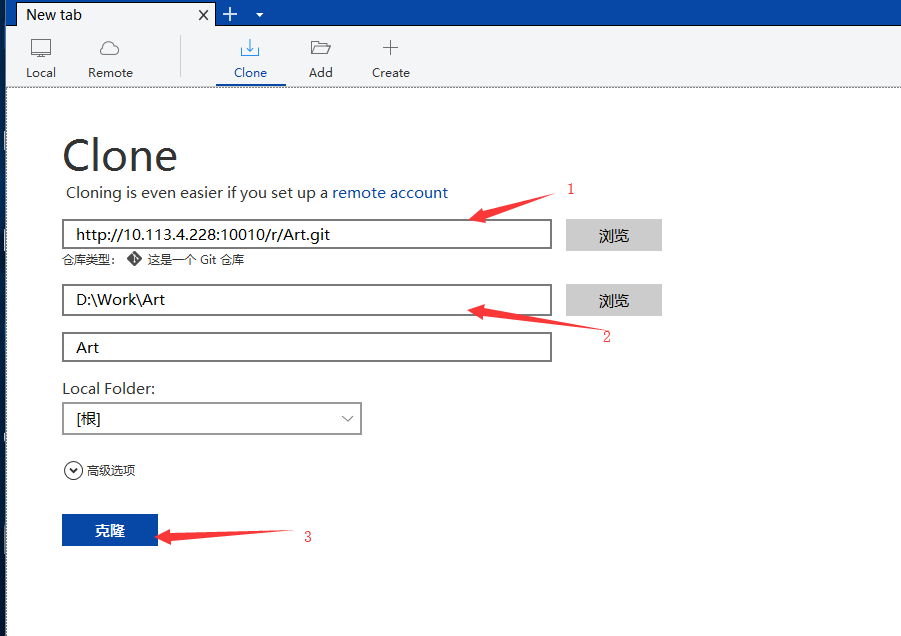
Task: Click the 克隆 clone button
Action: 110,530
